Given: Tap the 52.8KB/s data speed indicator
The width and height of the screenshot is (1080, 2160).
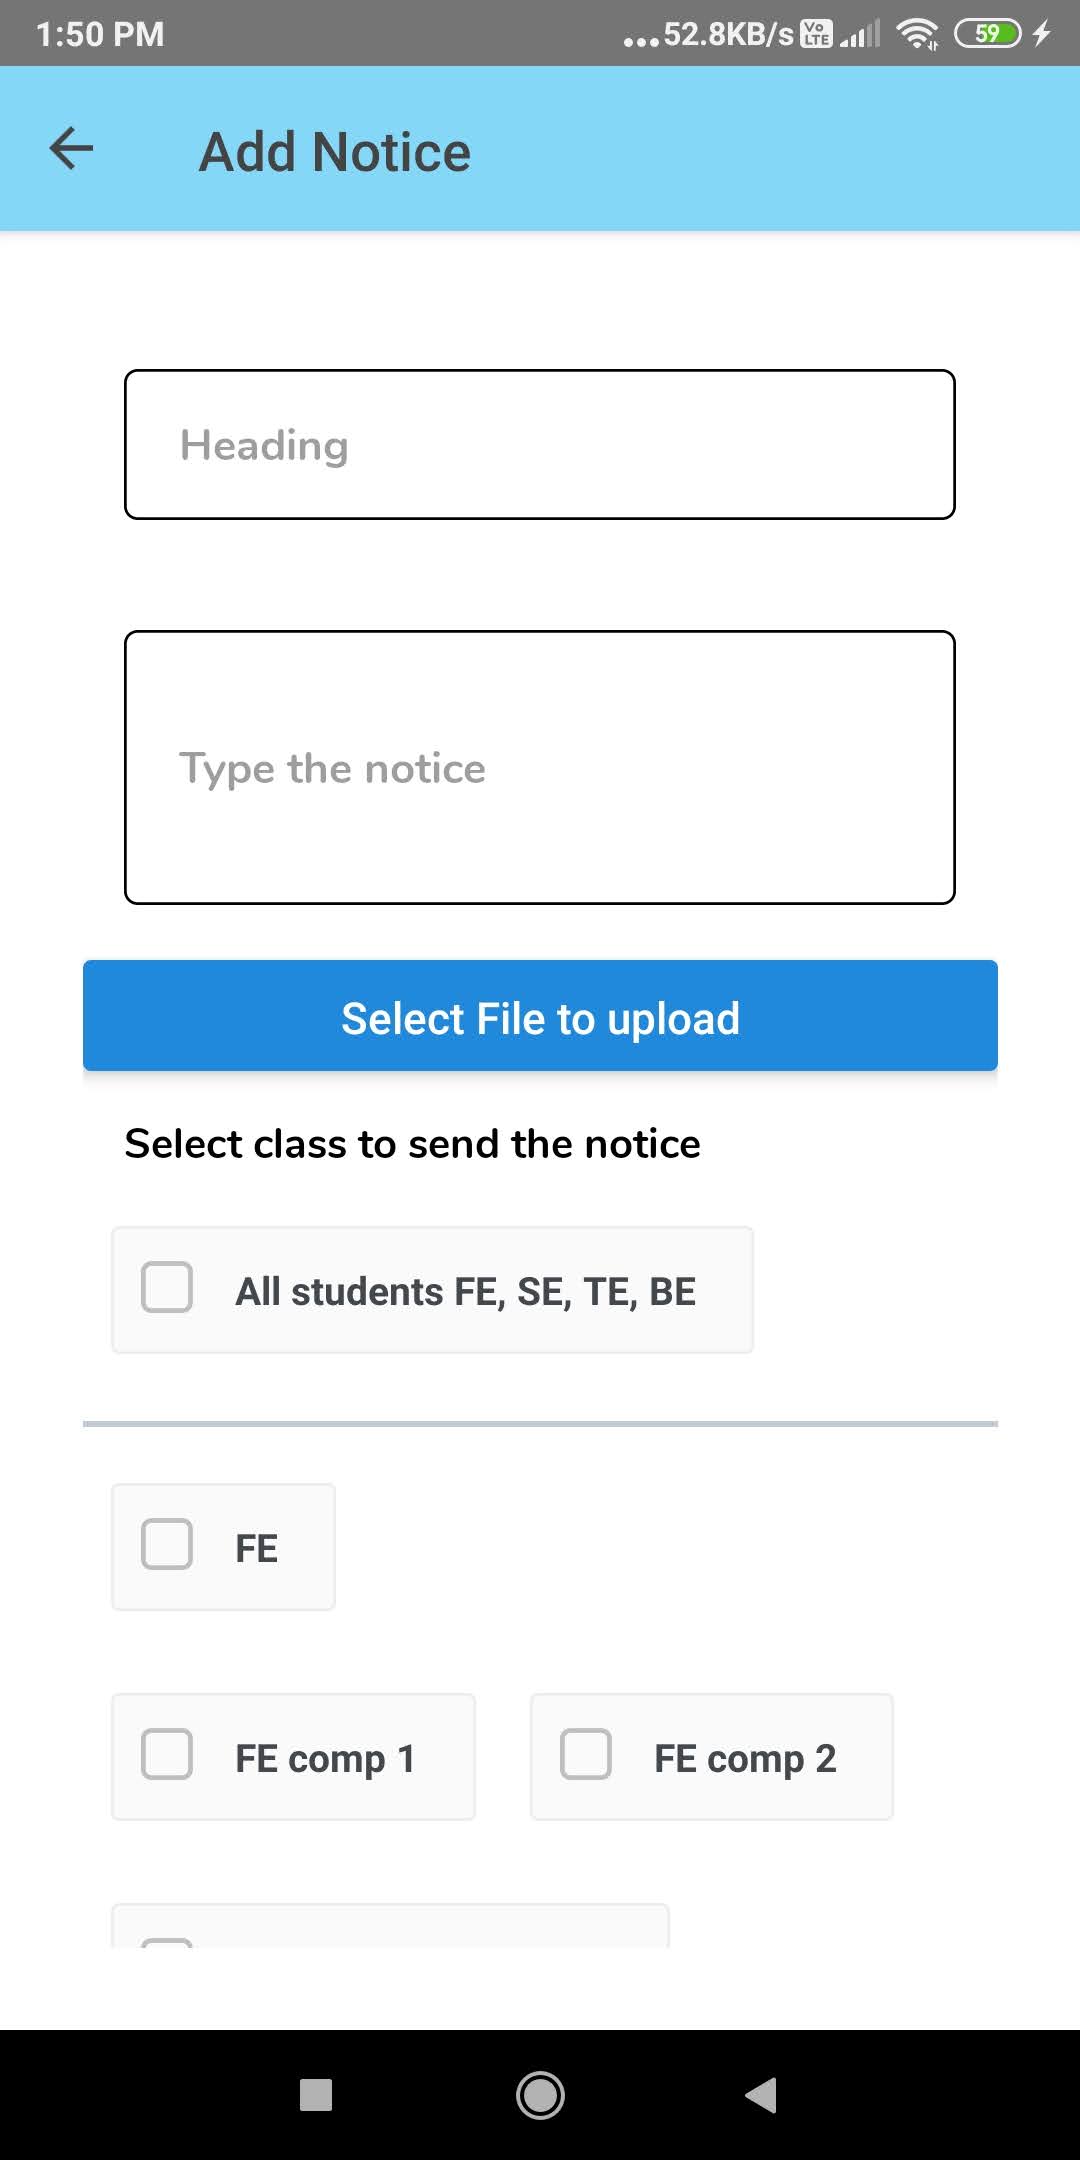Looking at the screenshot, I should 720,35.
